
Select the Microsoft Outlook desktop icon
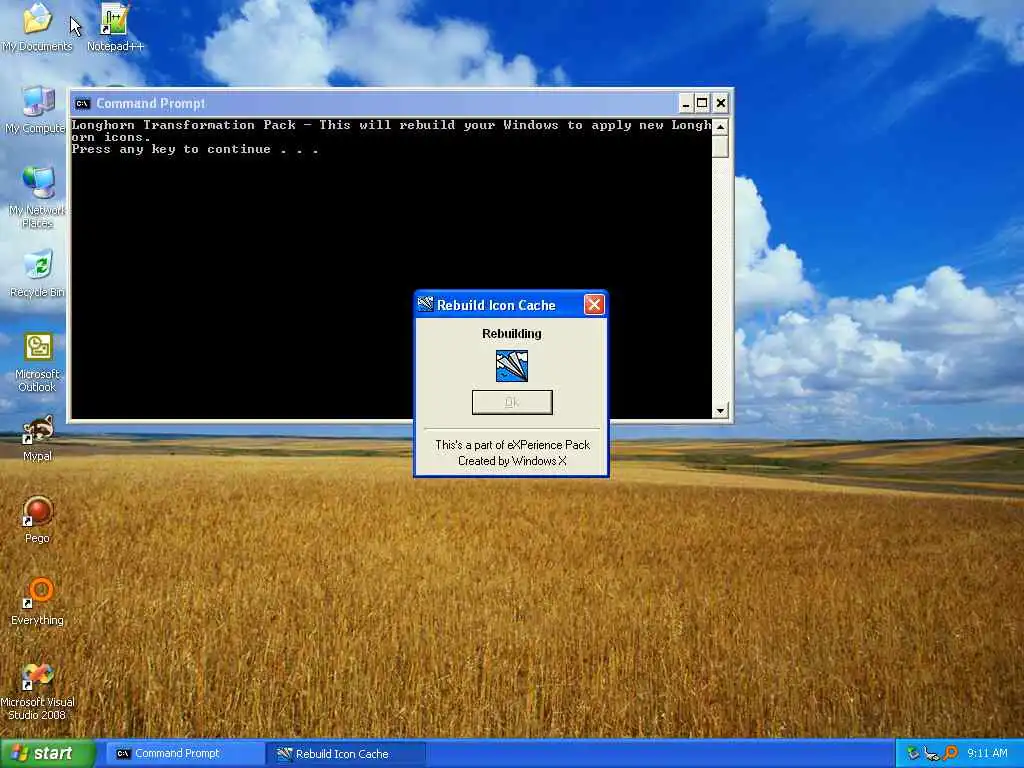(37, 362)
